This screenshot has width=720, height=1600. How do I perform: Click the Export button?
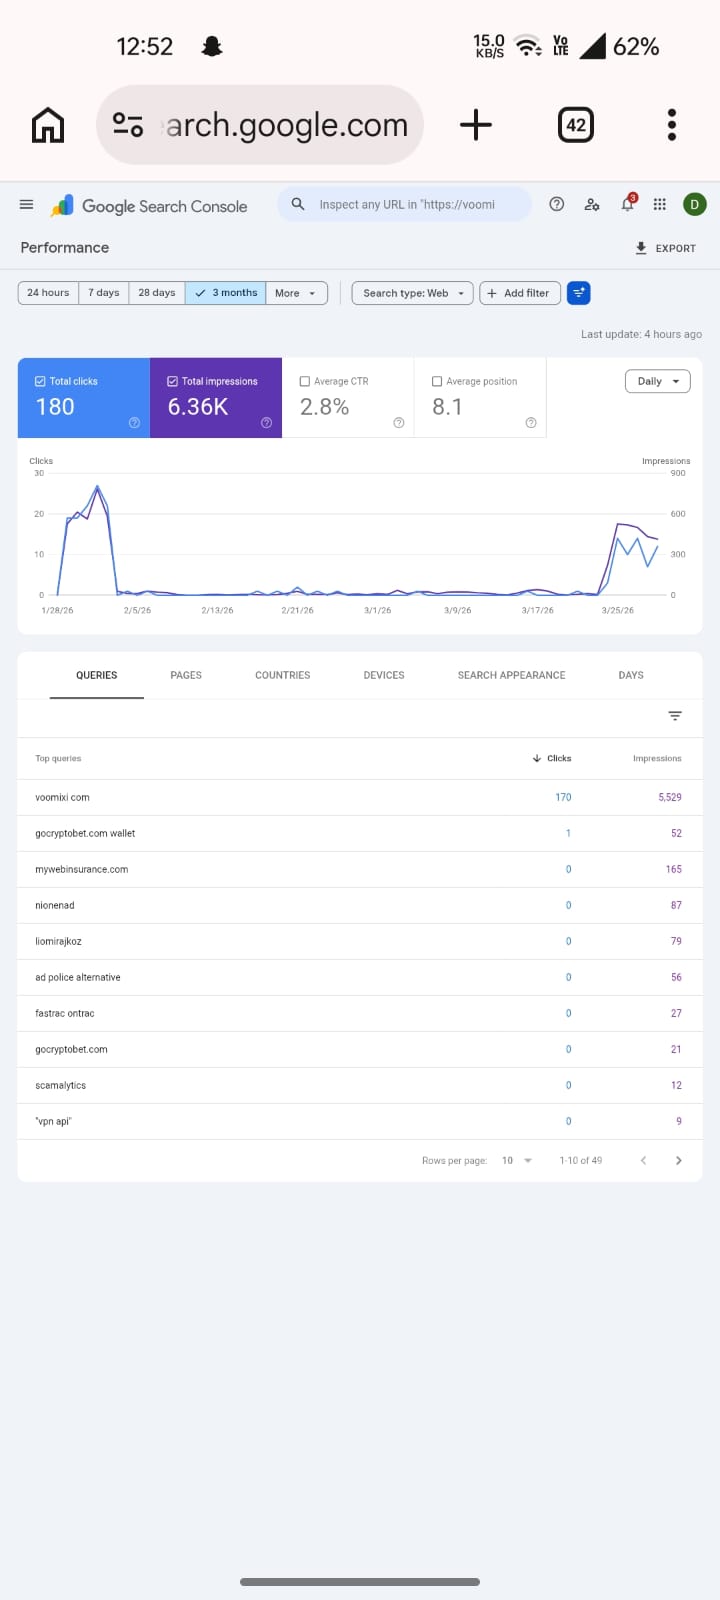click(x=666, y=248)
